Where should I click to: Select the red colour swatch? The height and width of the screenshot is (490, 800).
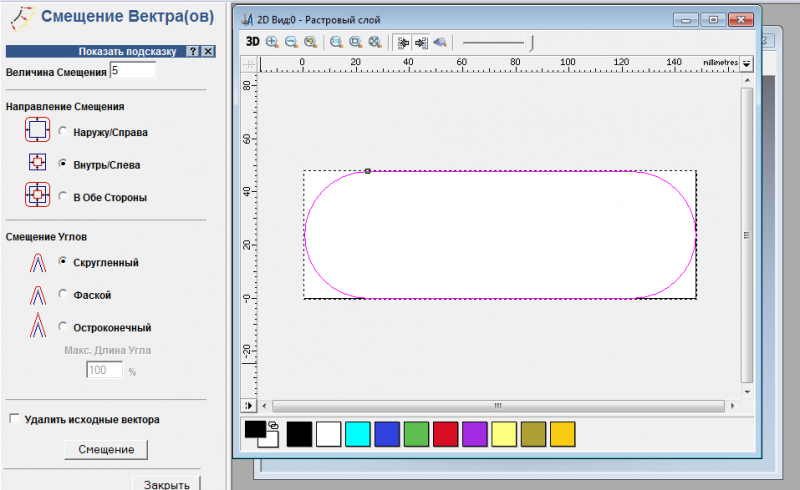point(445,434)
